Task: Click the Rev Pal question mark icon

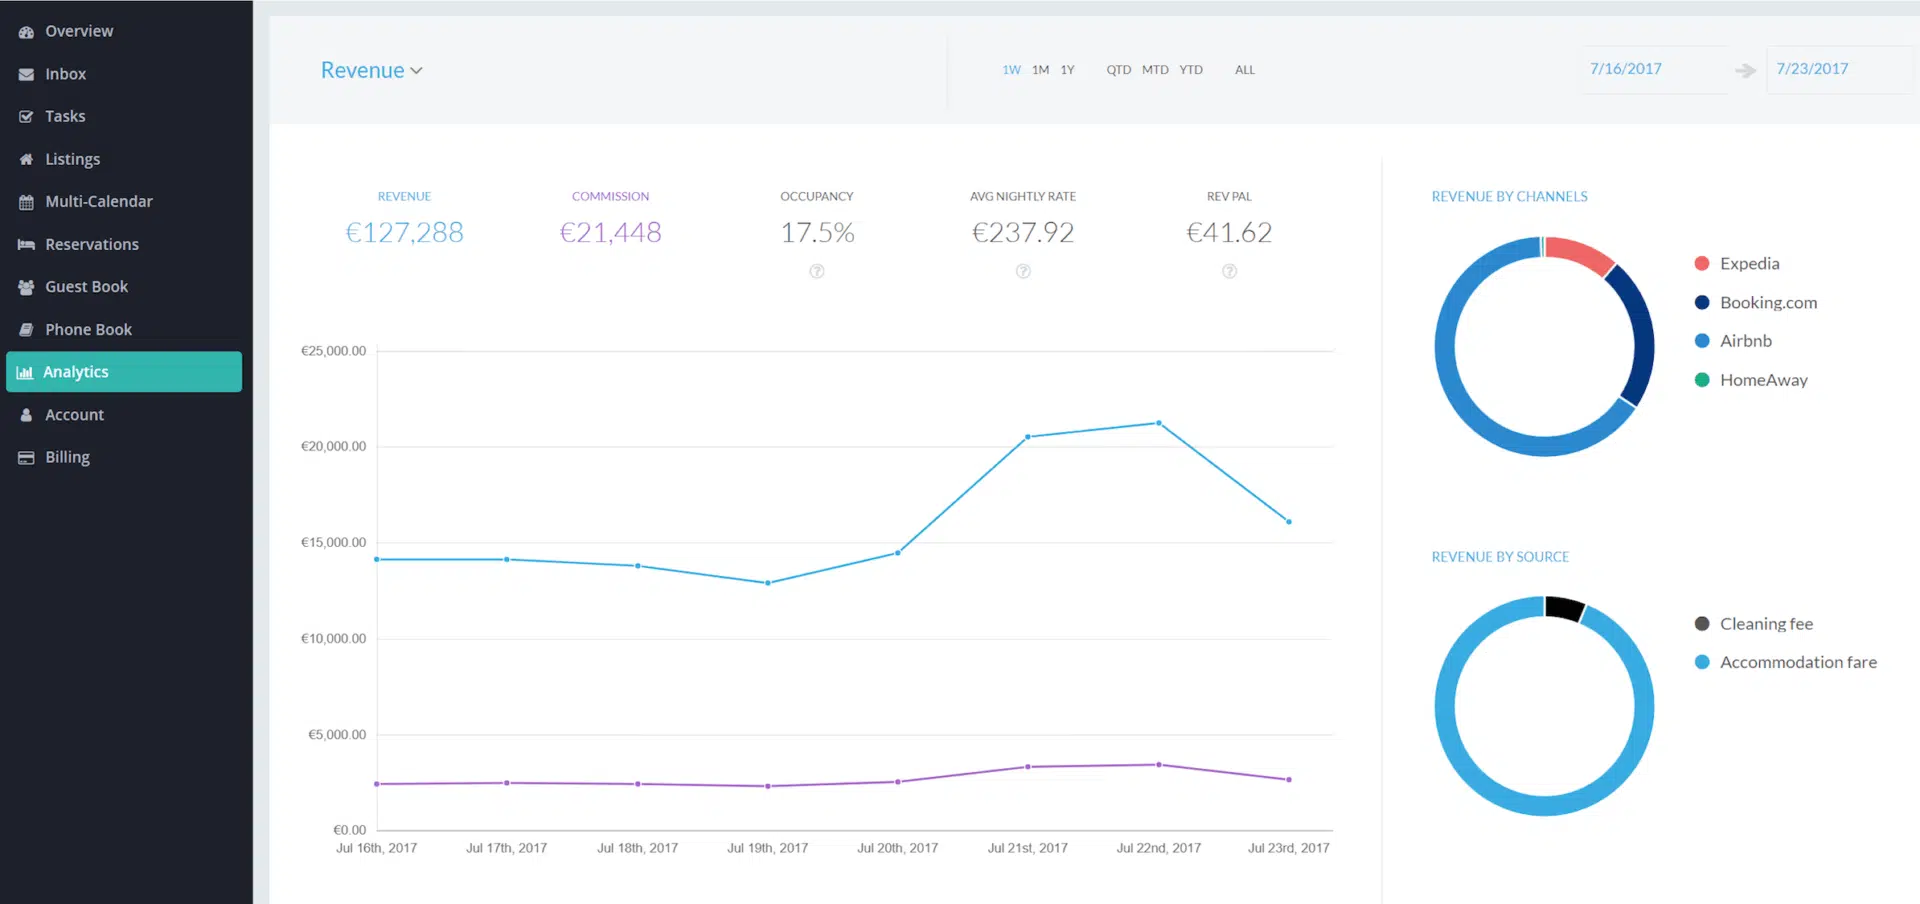Action: click(x=1229, y=270)
